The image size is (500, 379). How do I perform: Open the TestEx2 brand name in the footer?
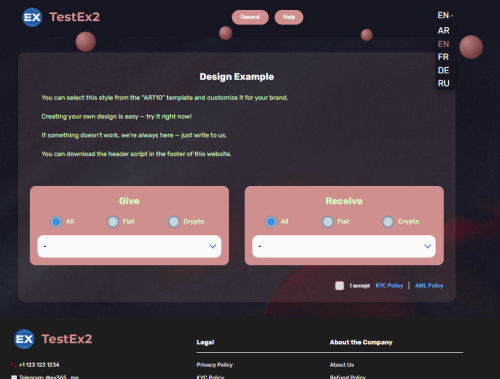pyautogui.click(x=67, y=339)
